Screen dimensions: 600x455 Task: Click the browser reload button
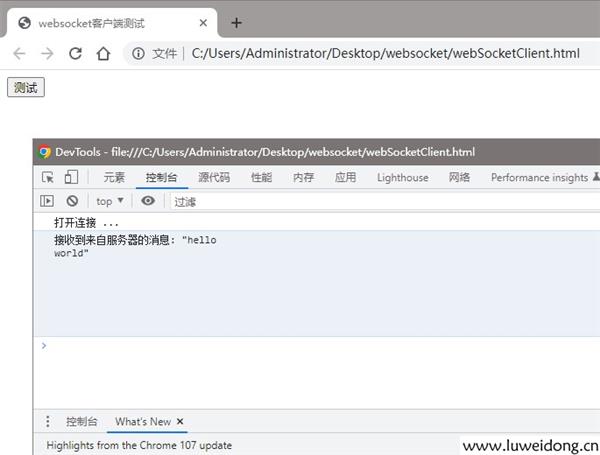[x=75, y=54]
